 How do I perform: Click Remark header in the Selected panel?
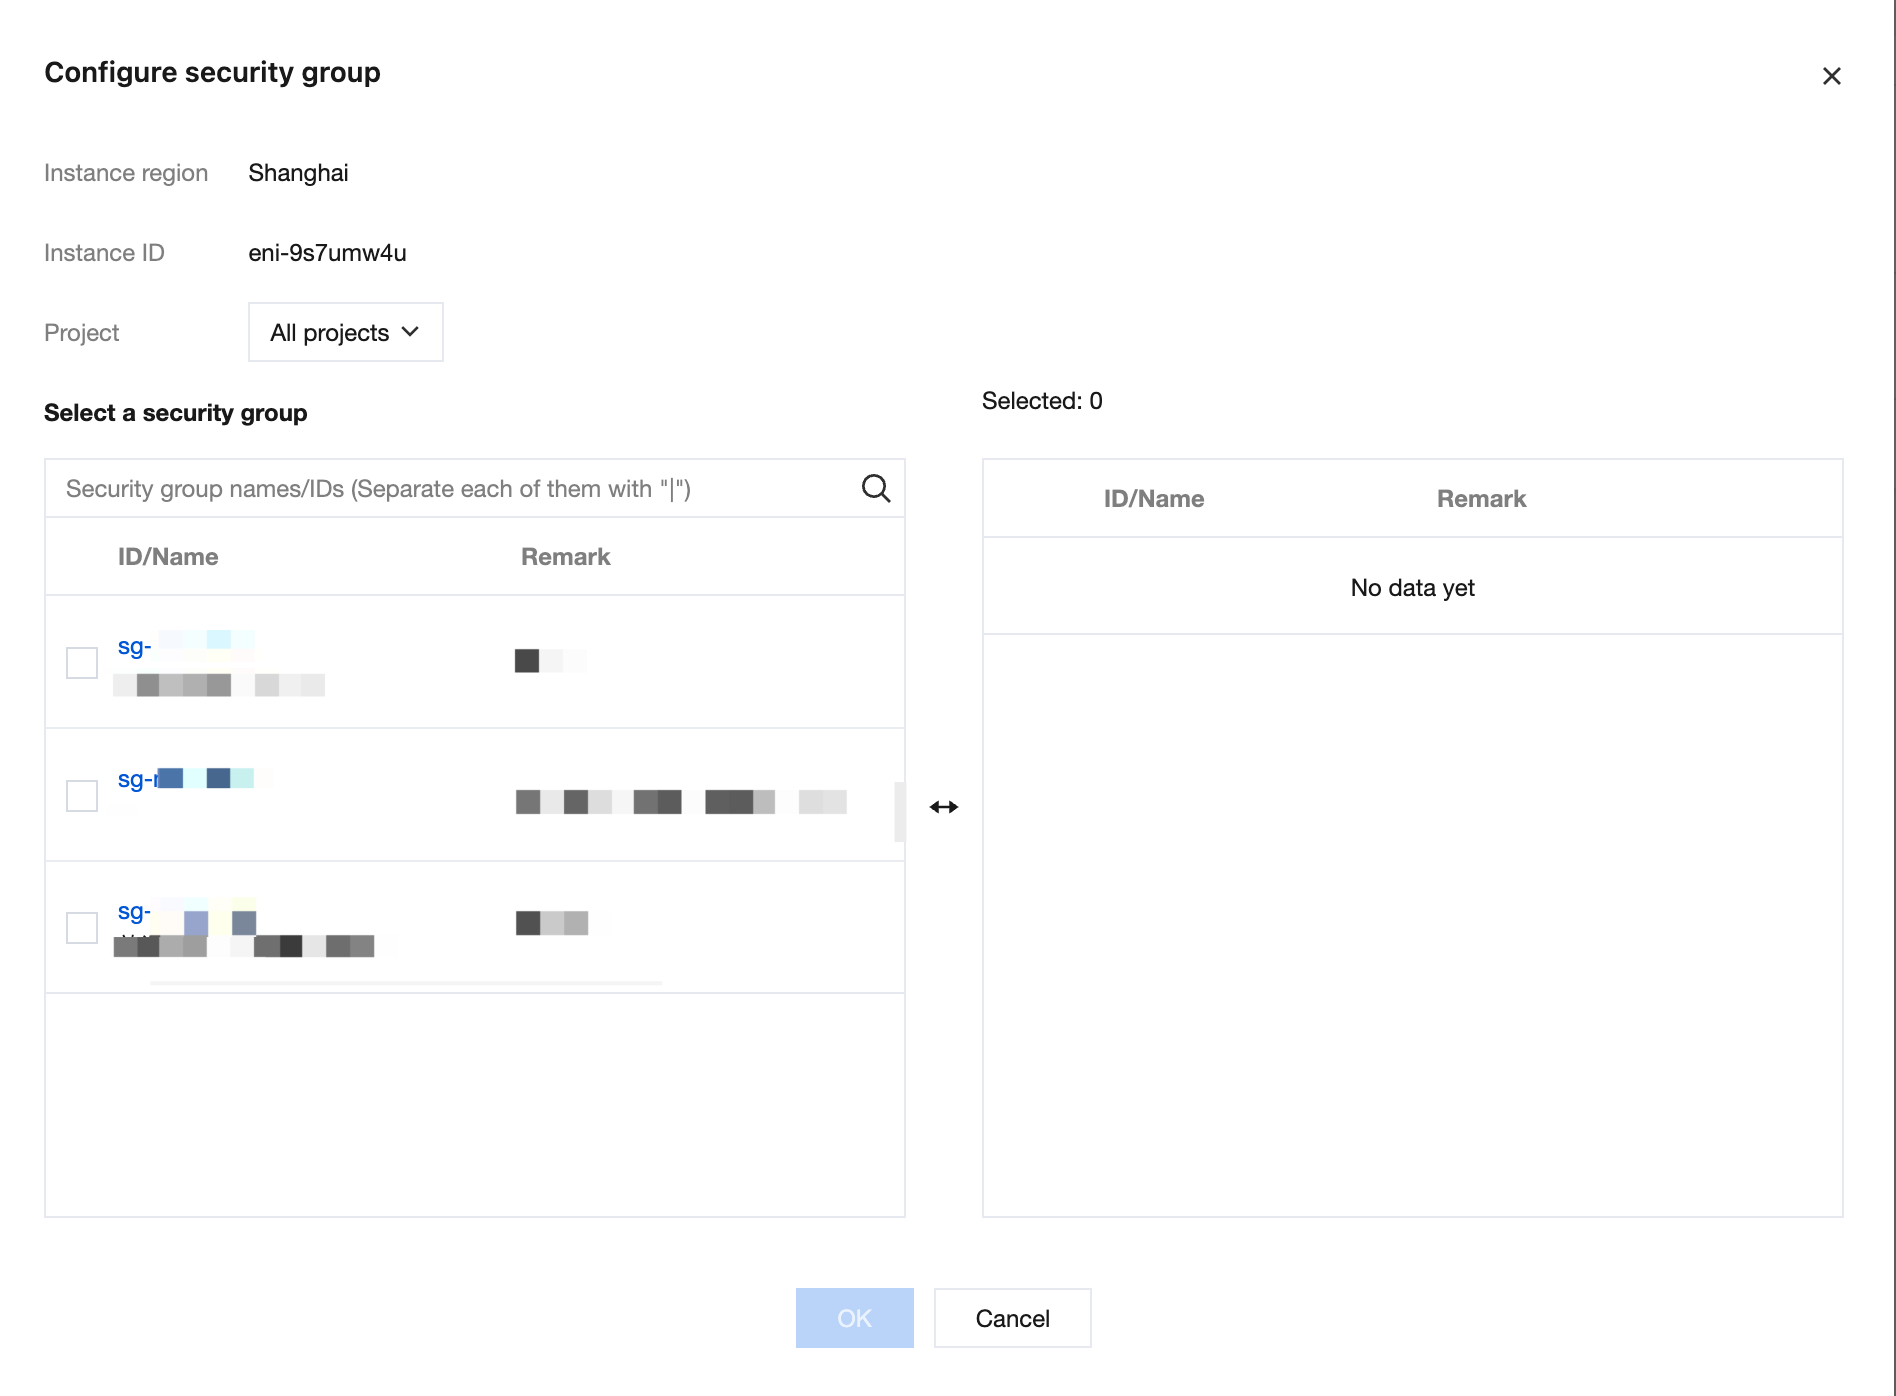coord(1481,499)
